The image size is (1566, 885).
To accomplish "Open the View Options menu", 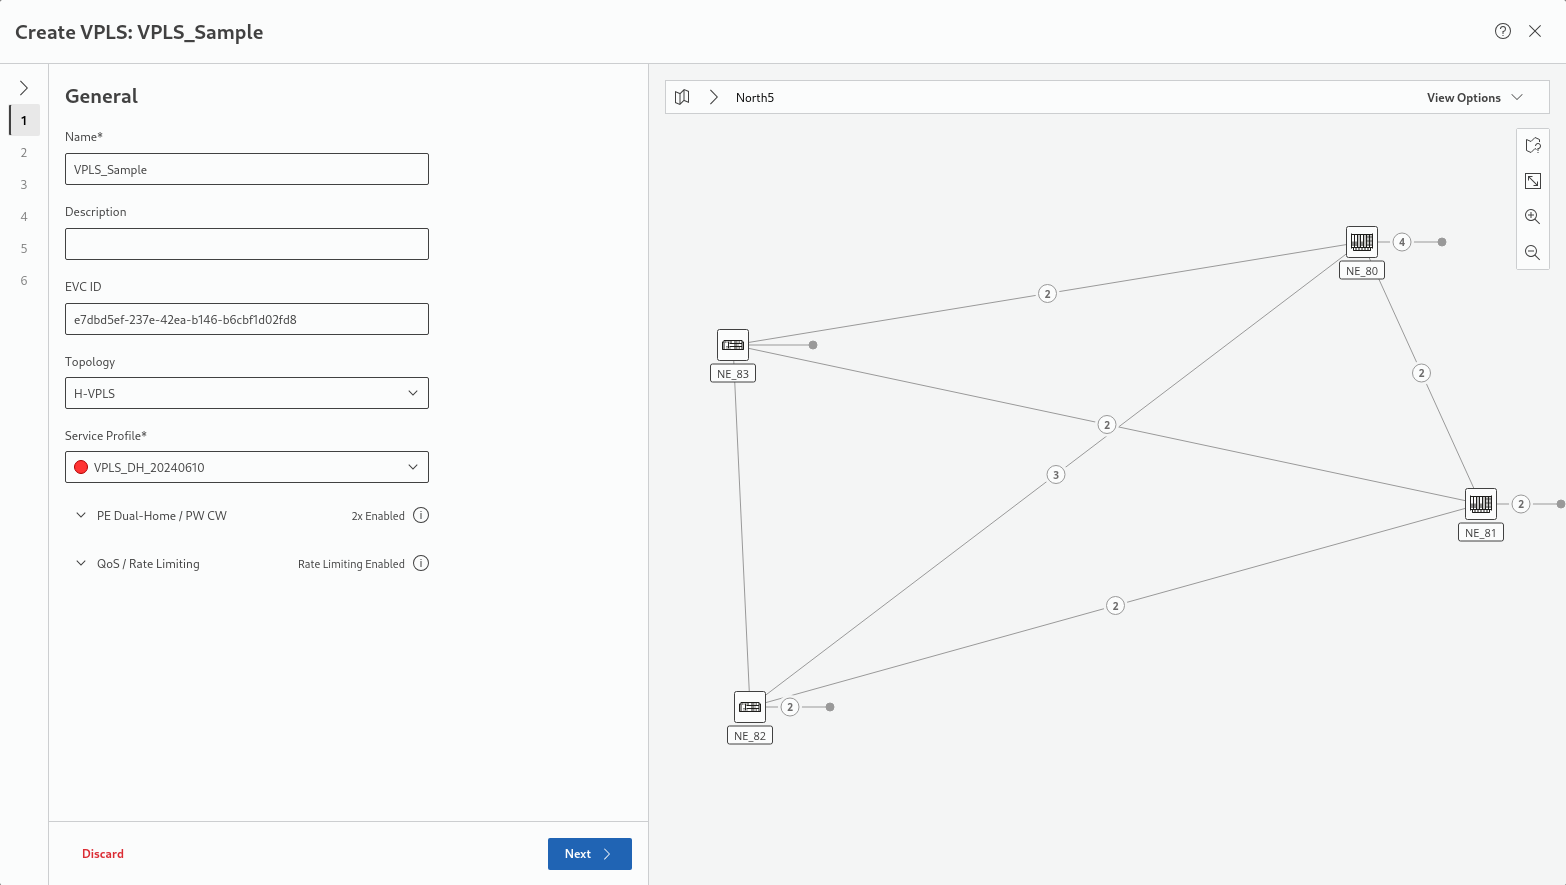I will tap(1474, 97).
